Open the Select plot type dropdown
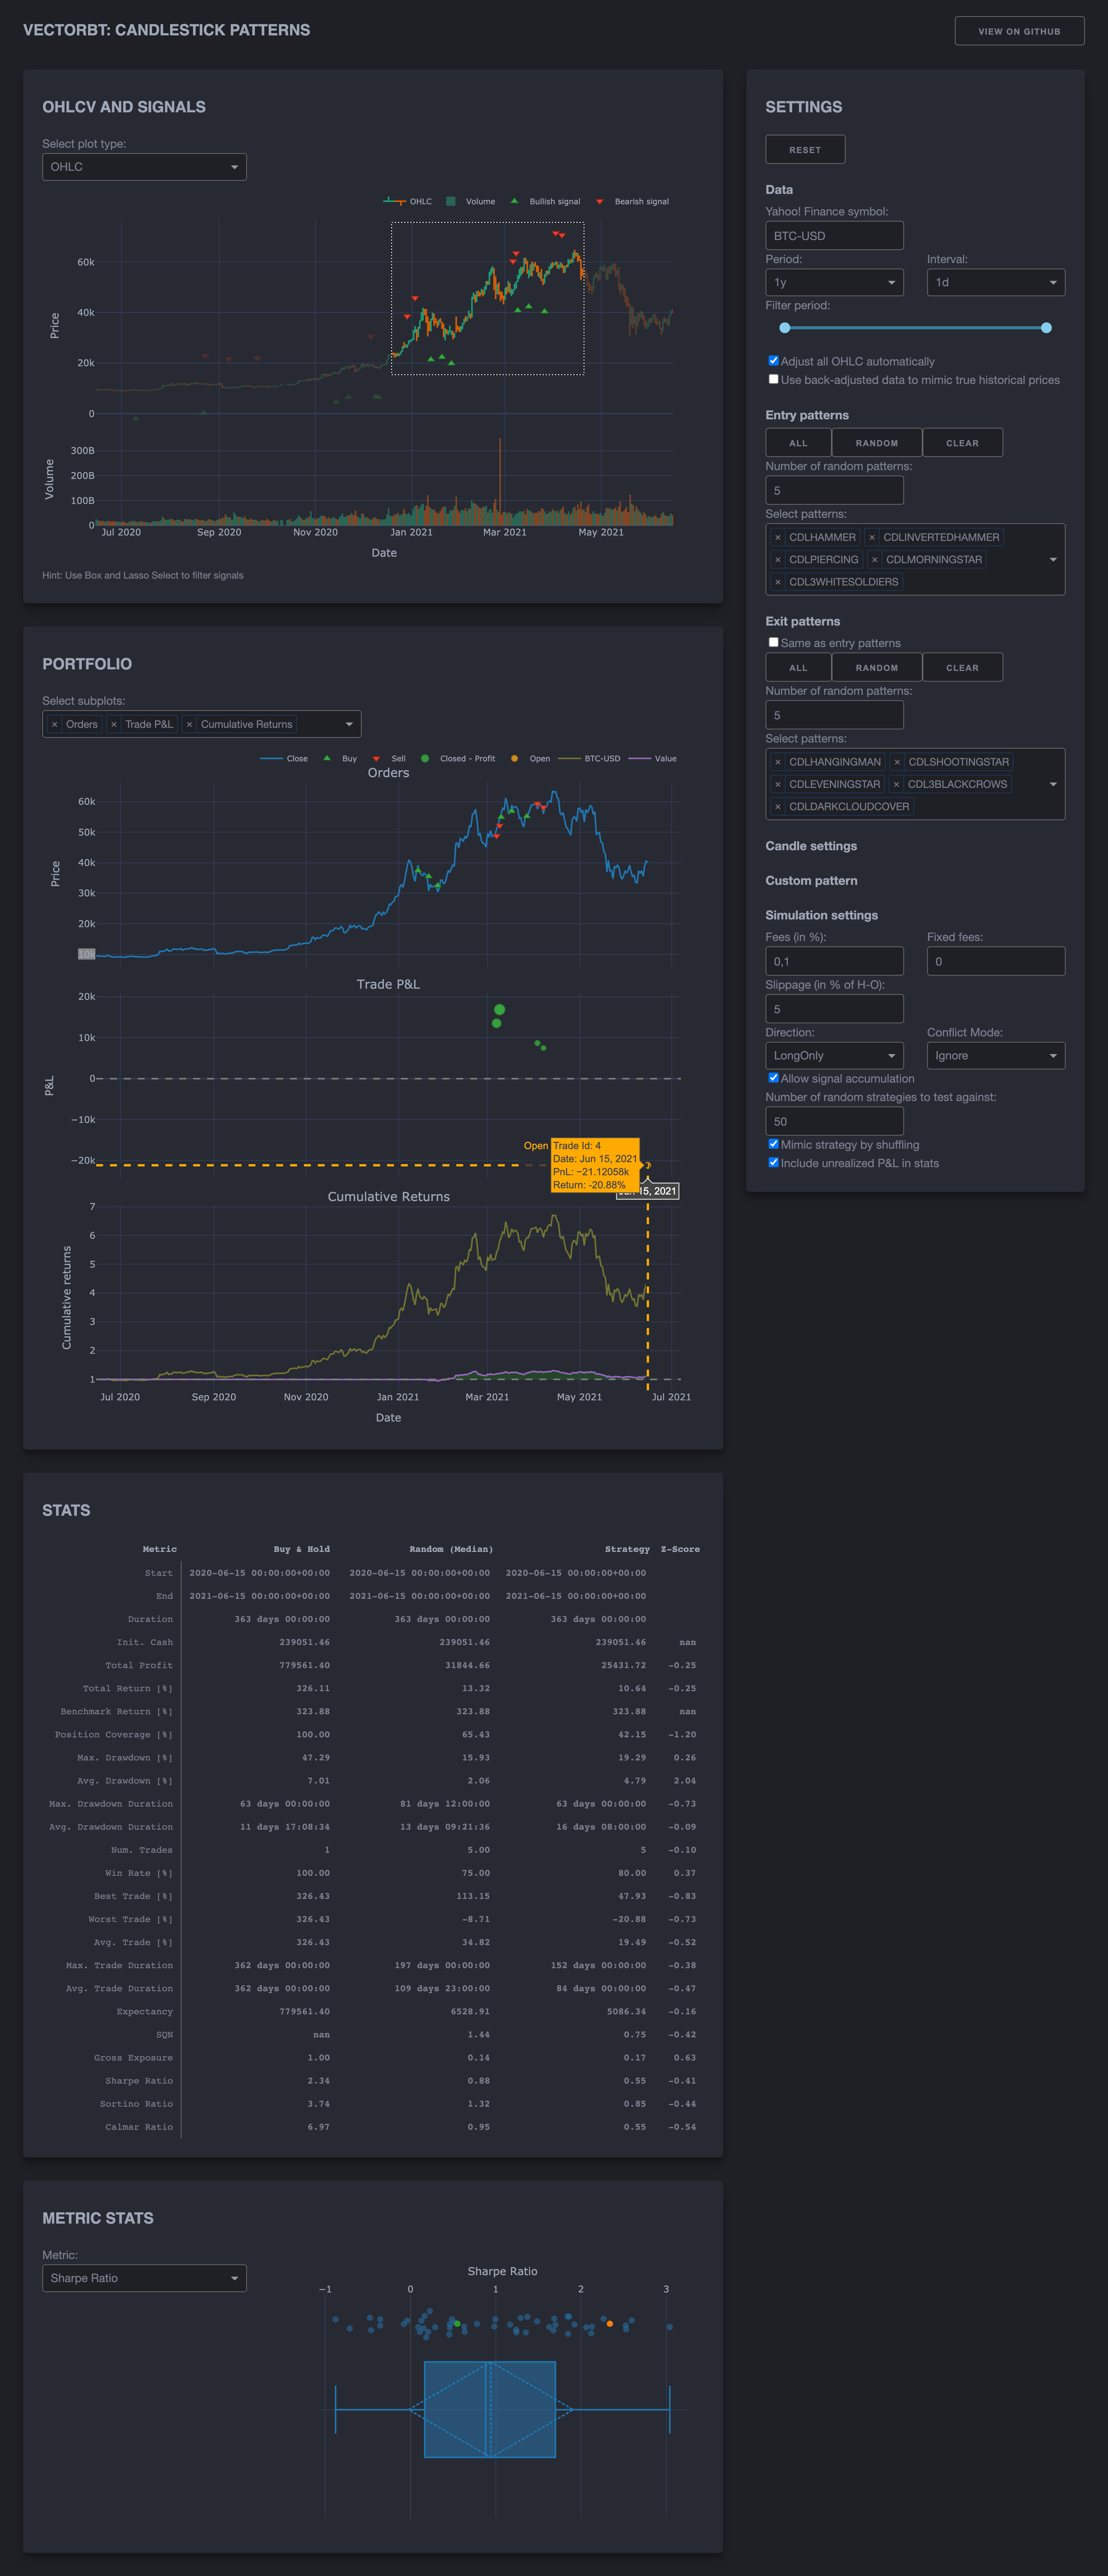The width and height of the screenshot is (1108, 2576). point(144,167)
